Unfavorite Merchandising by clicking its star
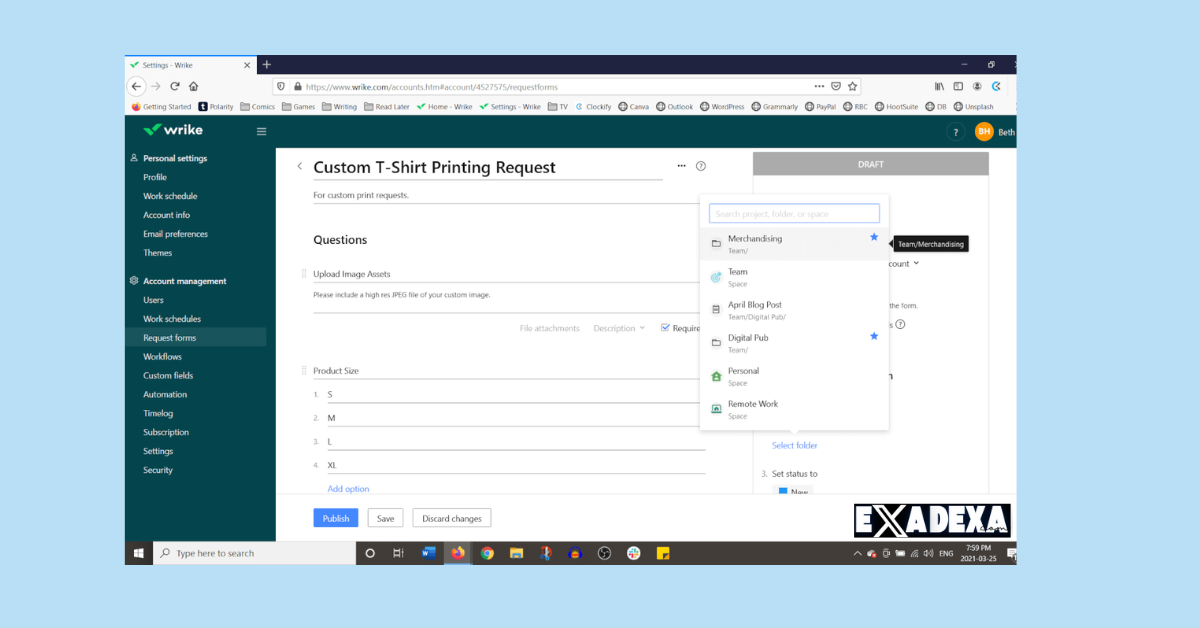 [x=874, y=236]
